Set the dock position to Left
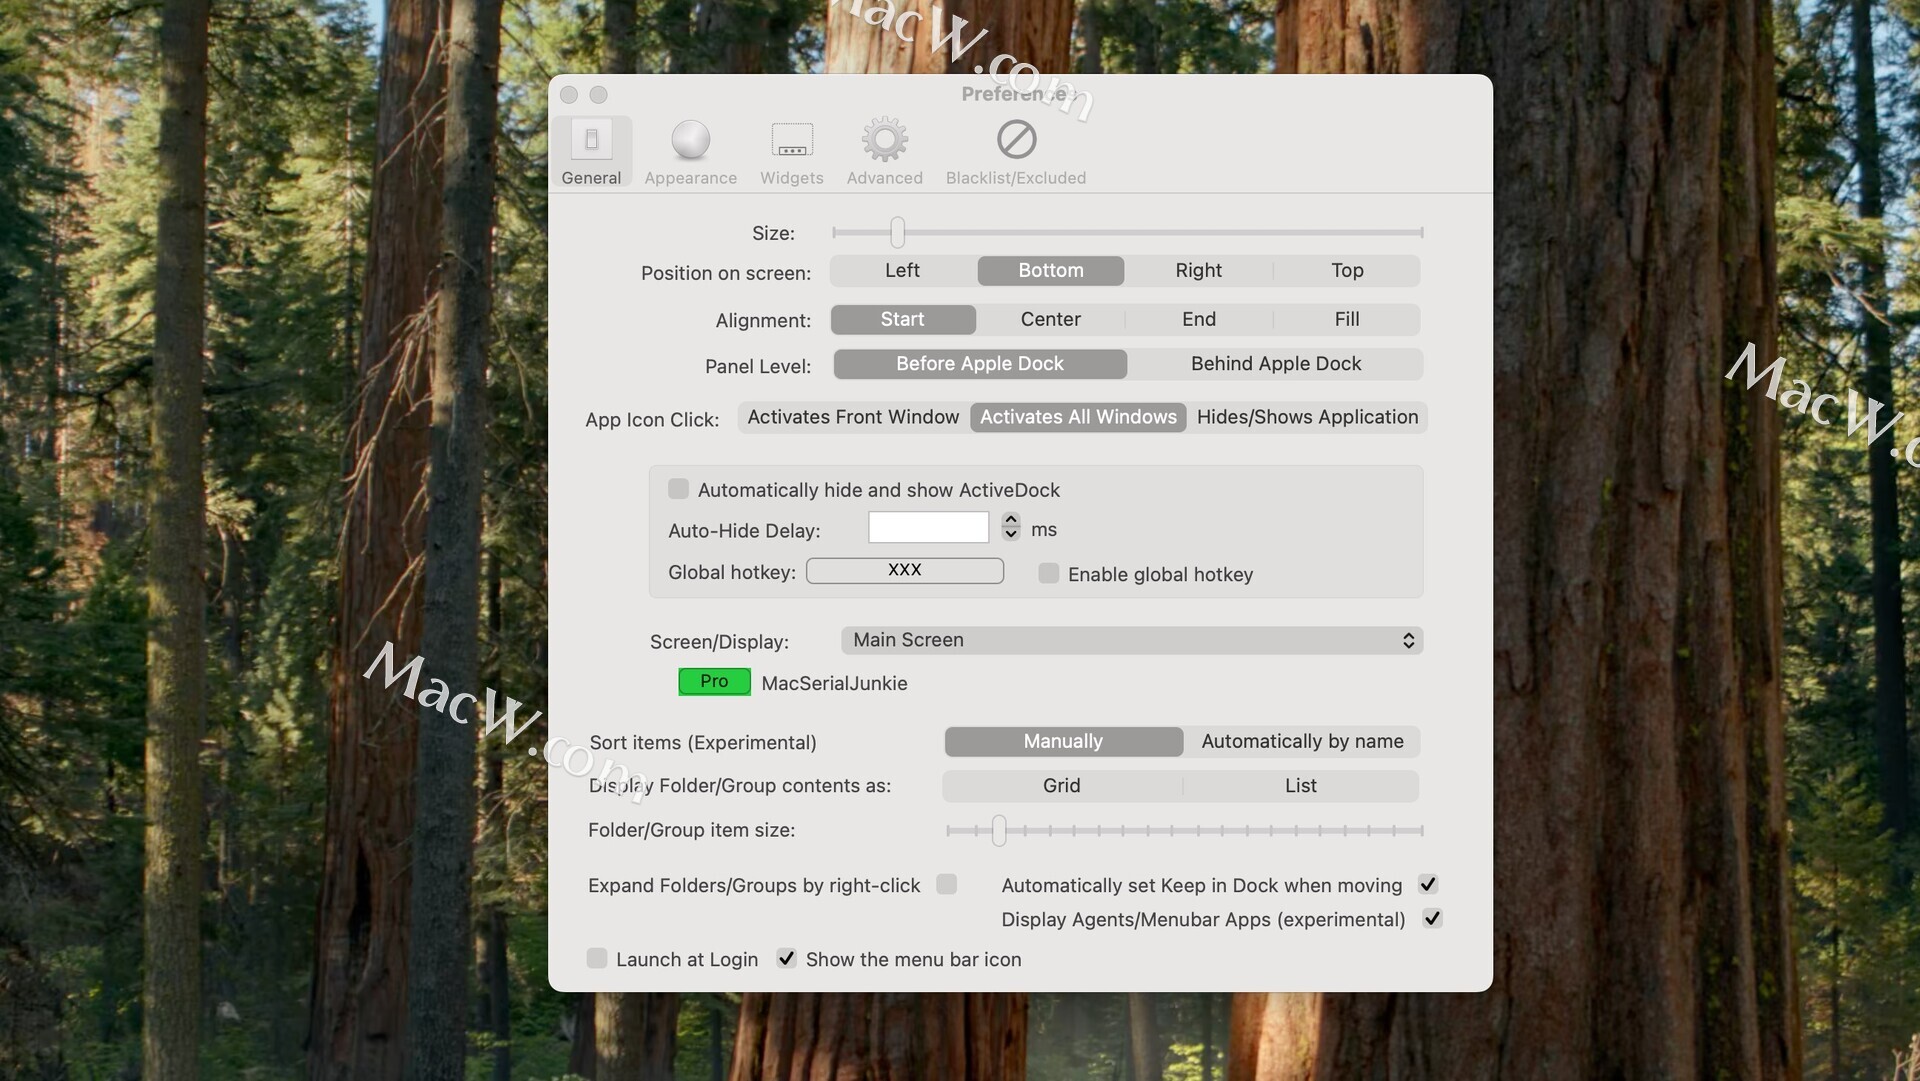This screenshot has width=1920, height=1081. 903,271
